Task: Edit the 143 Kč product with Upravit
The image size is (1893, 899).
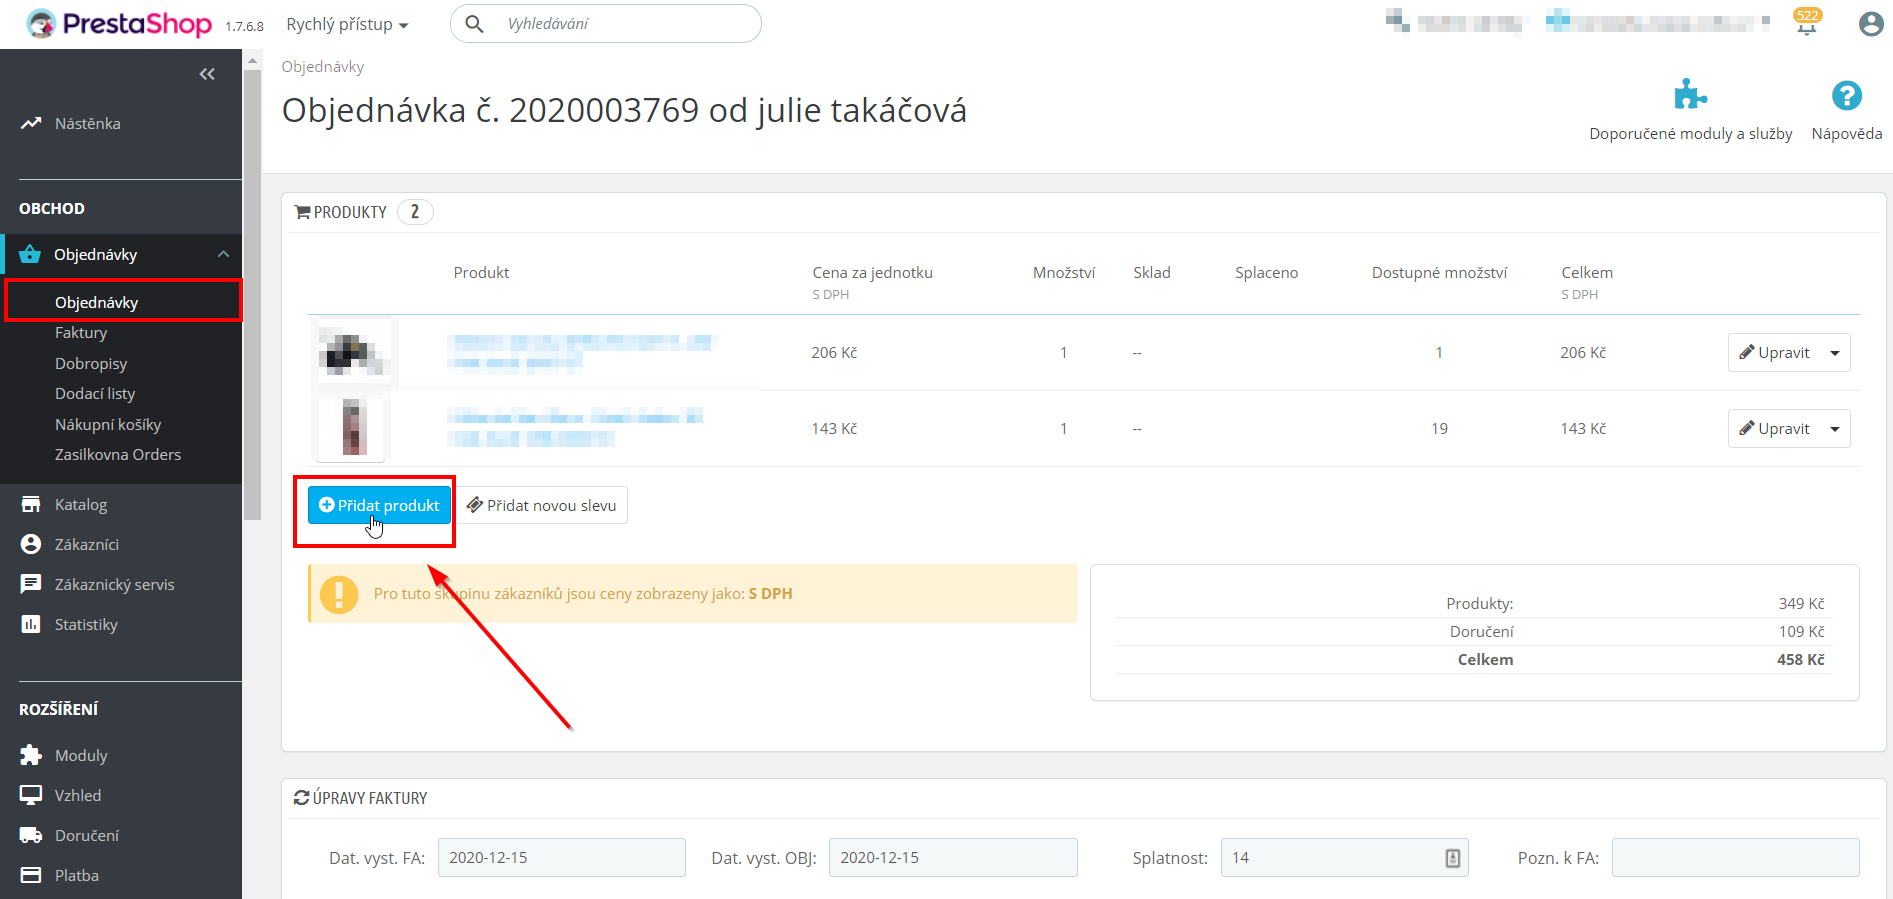Action: pyautogui.click(x=1775, y=429)
